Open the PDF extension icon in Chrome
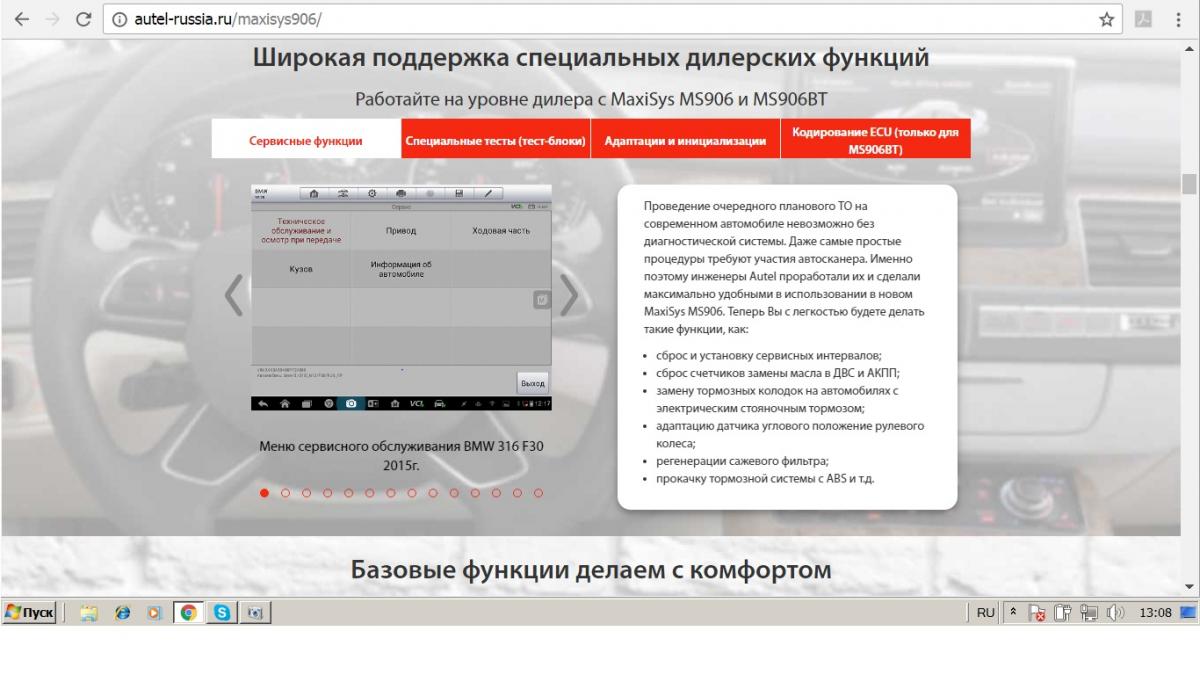Viewport: 1200px width, 675px height. coord(1143,19)
